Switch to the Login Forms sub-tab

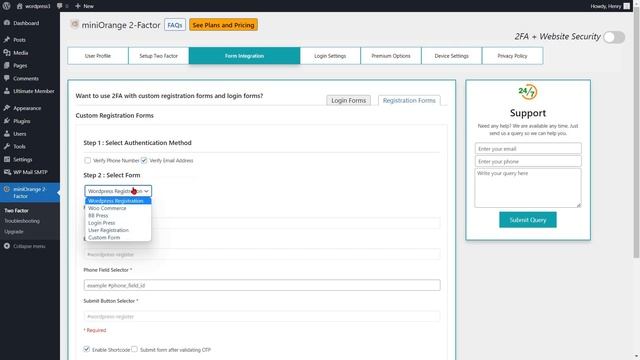point(349,100)
